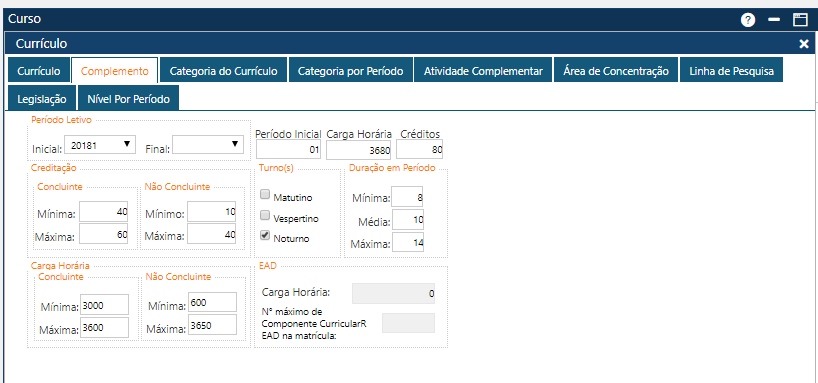
Task: Uncheck the Noturno checkbox
Action: tap(266, 235)
